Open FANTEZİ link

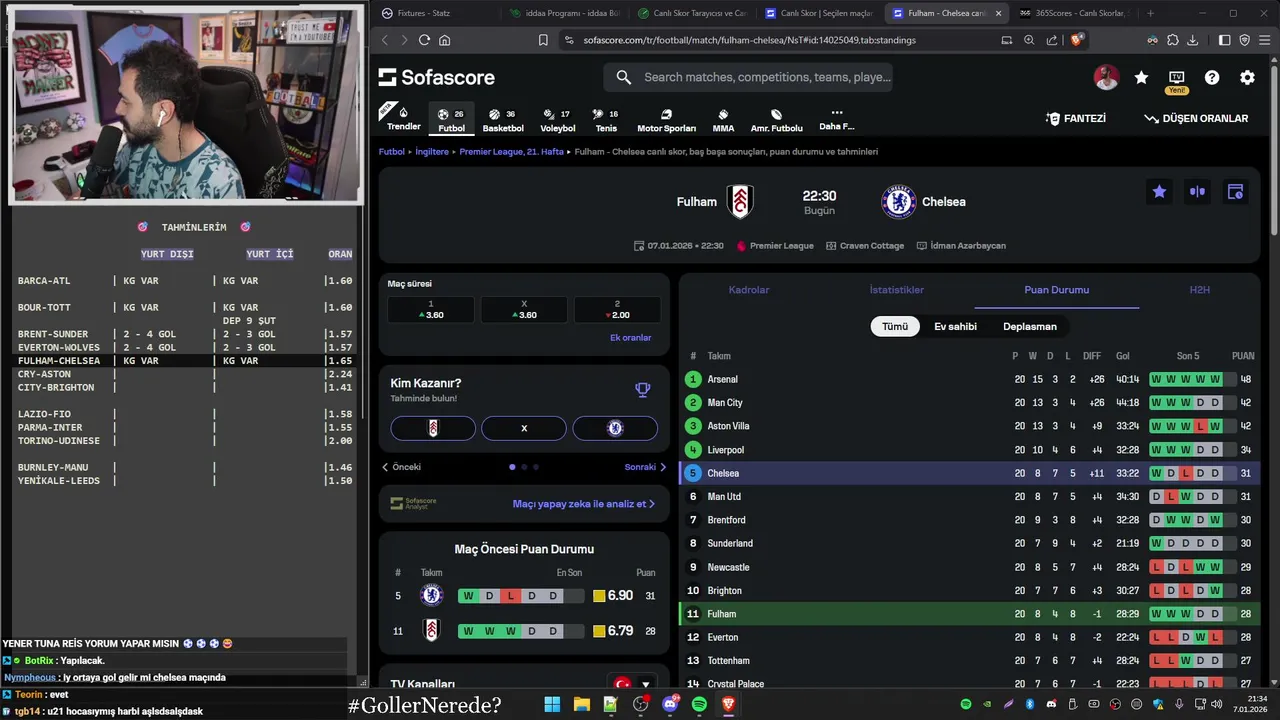(1076, 118)
